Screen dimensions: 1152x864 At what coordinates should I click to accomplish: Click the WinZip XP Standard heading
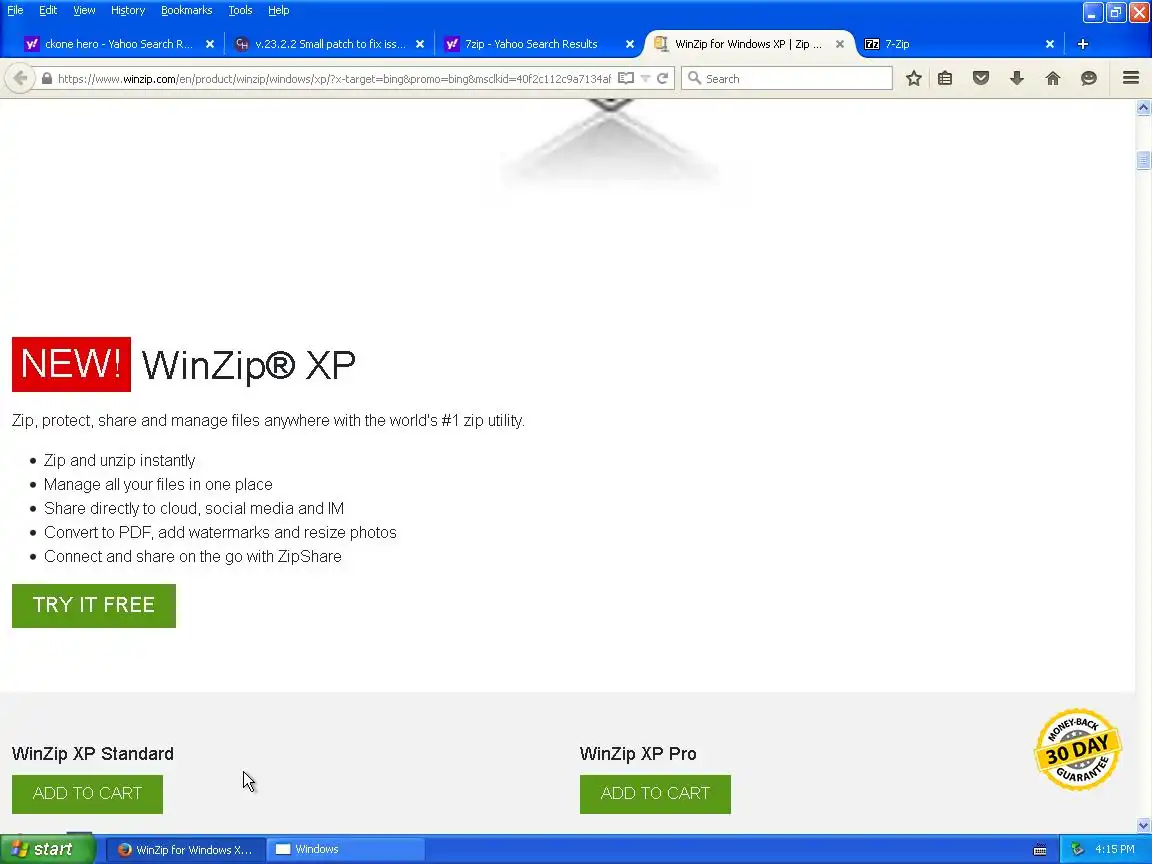pyautogui.click(x=93, y=754)
